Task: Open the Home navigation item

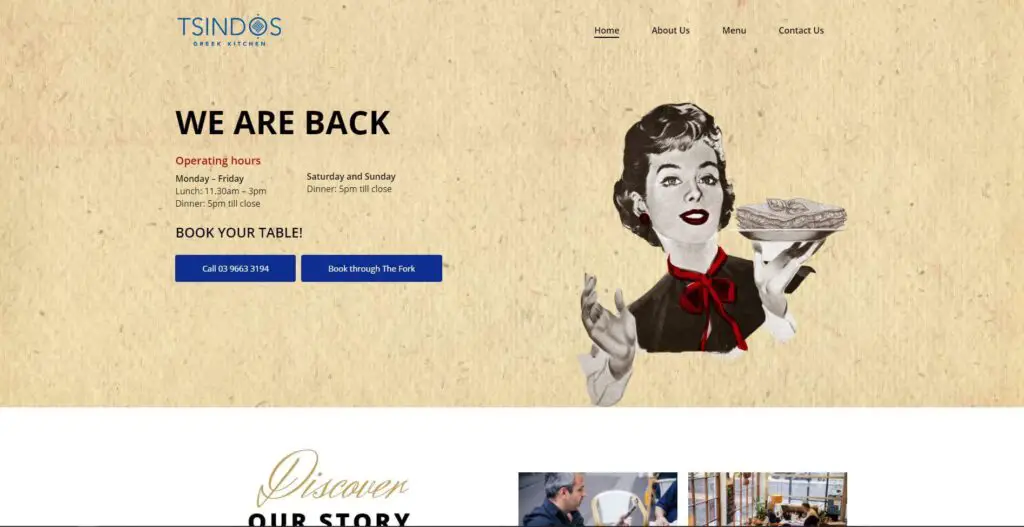Action: click(x=606, y=30)
